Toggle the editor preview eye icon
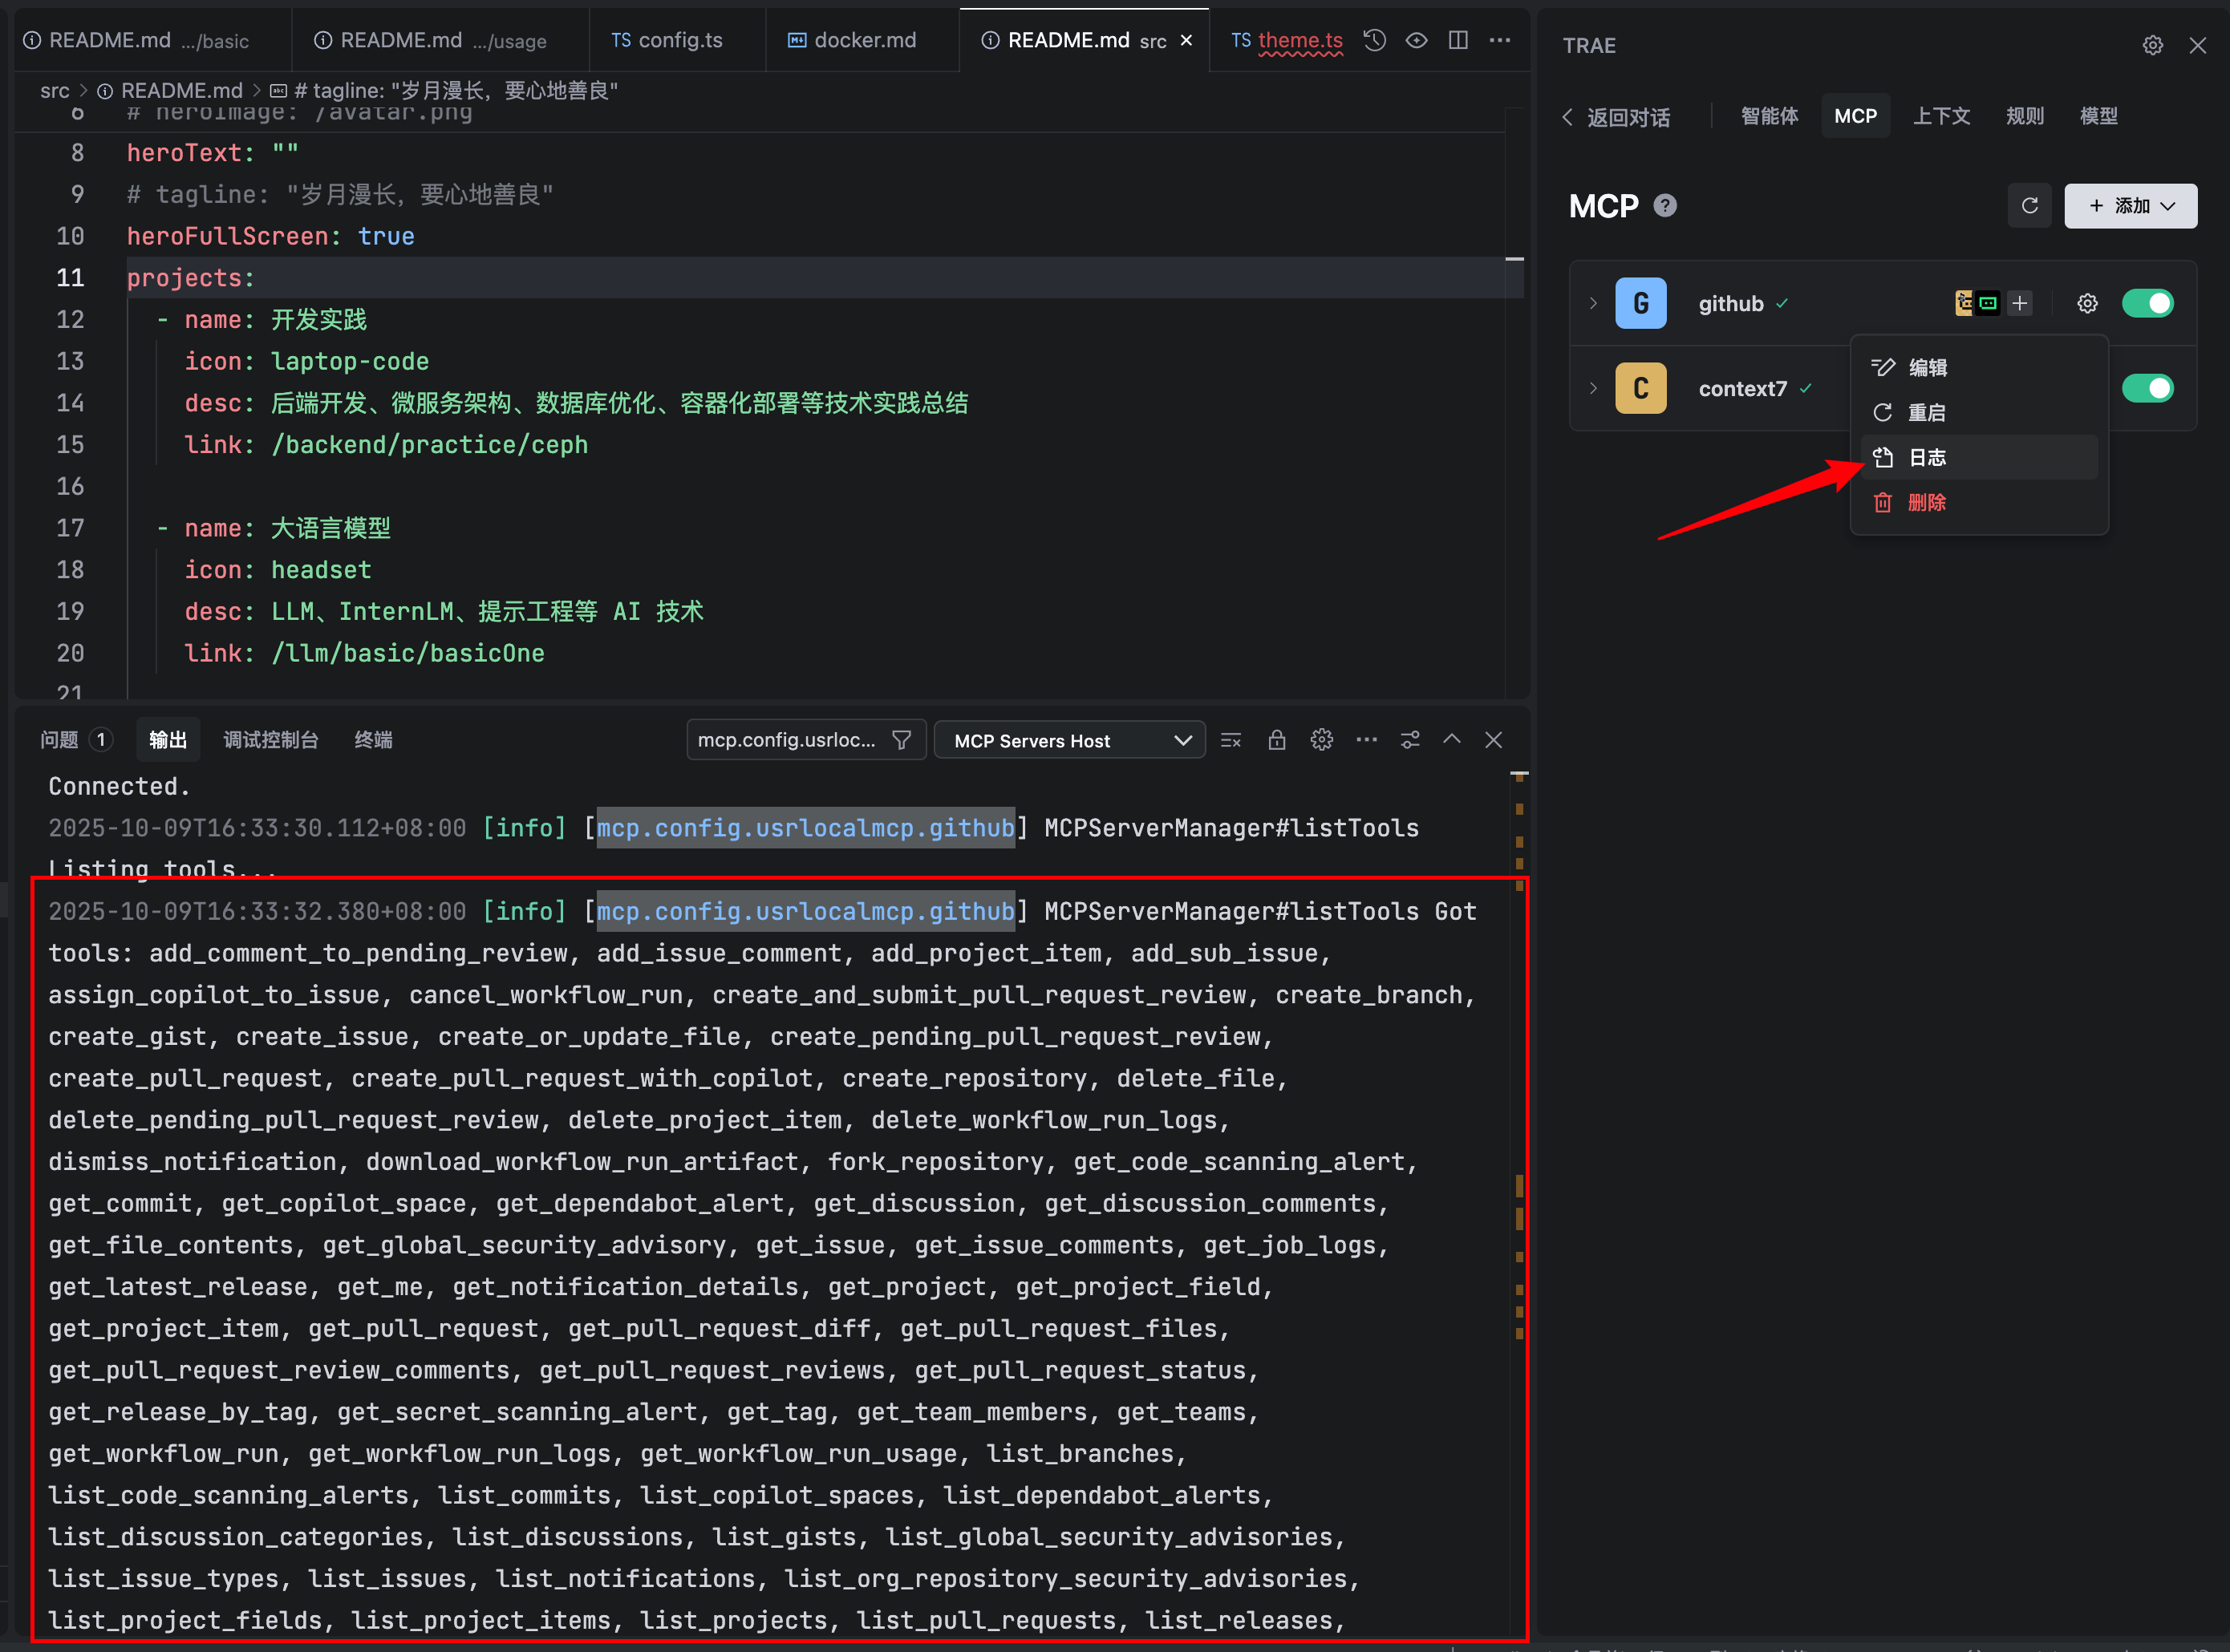The width and height of the screenshot is (2230, 1652). click(x=1416, y=40)
